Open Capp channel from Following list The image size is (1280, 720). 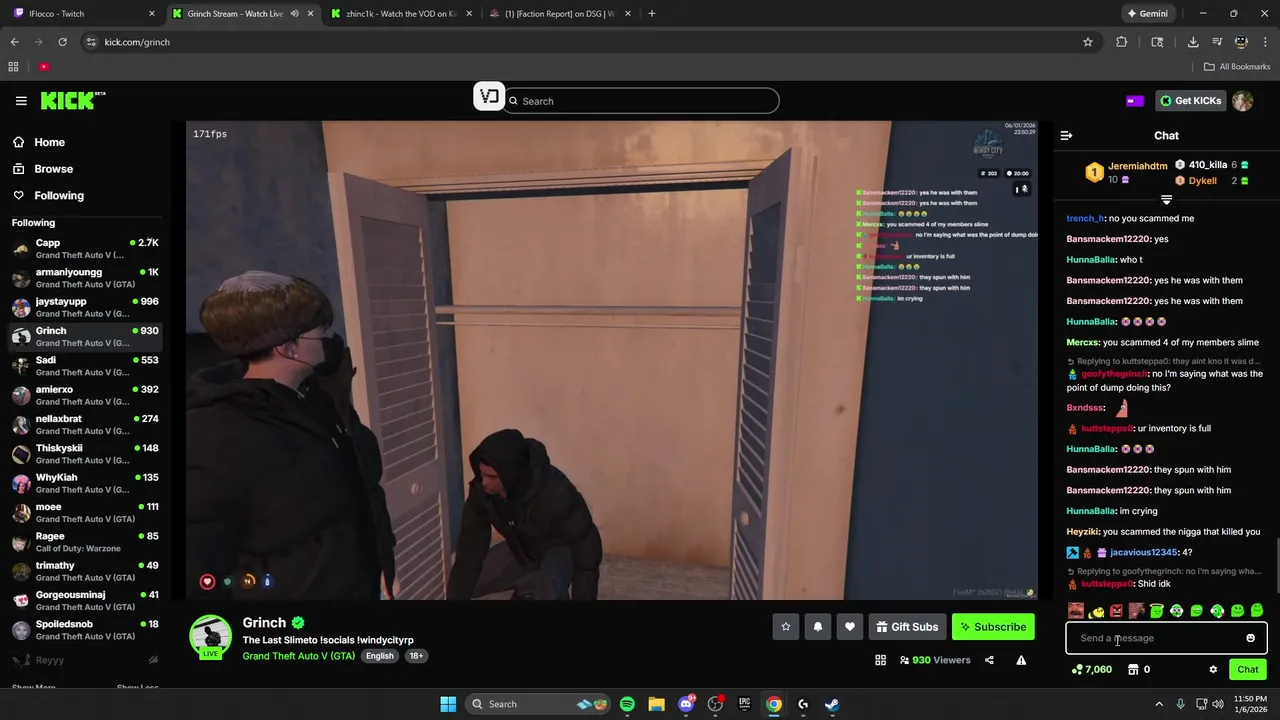[85, 249]
